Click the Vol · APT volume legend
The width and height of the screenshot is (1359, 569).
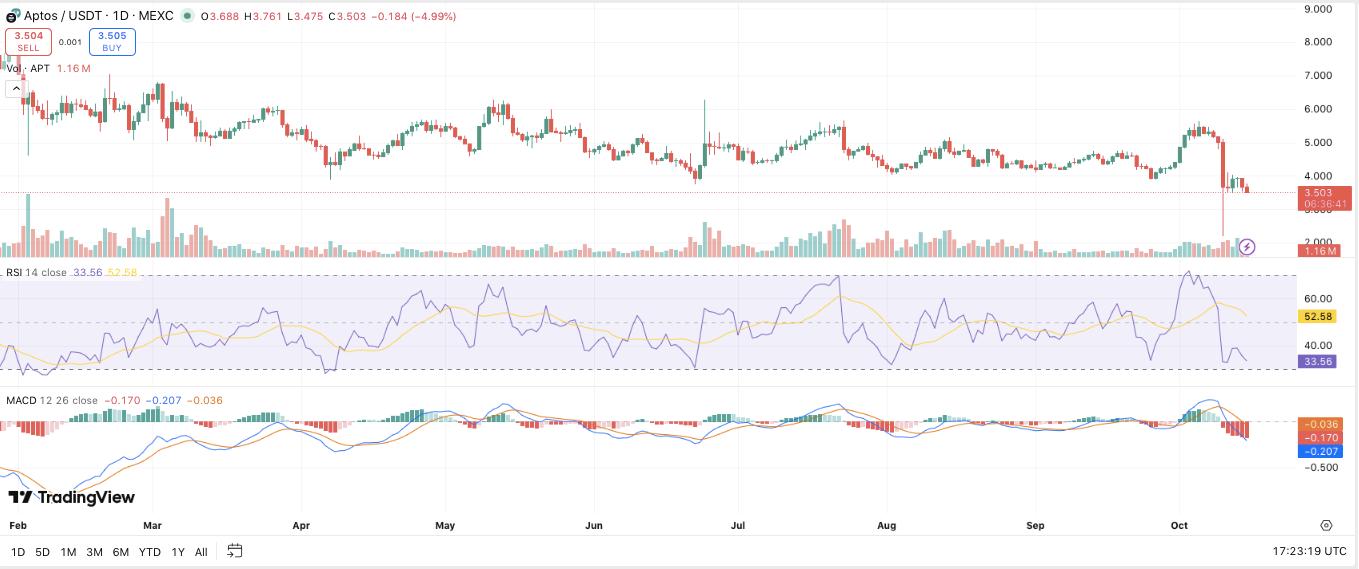point(28,68)
